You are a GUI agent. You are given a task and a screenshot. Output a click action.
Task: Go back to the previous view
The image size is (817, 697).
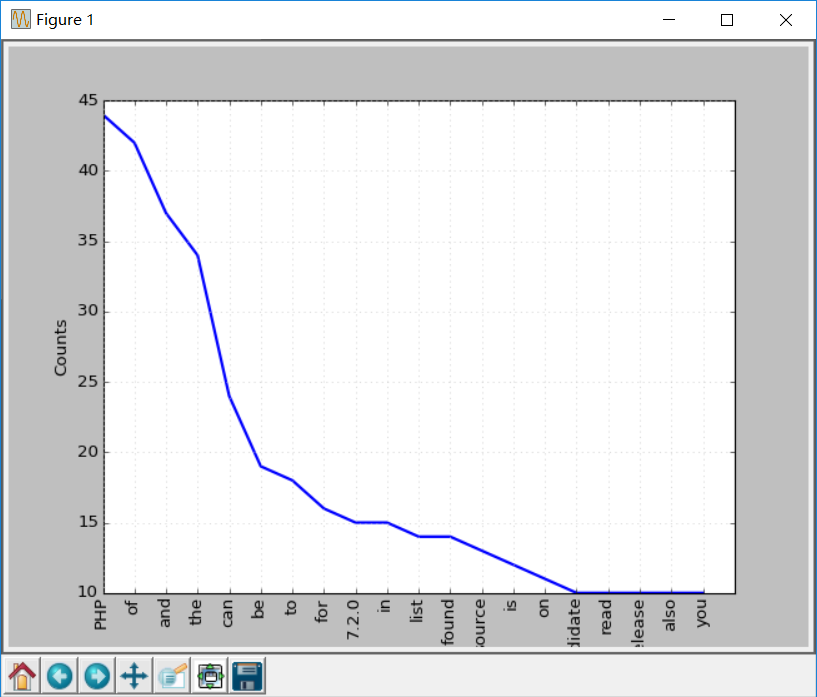coord(59,676)
